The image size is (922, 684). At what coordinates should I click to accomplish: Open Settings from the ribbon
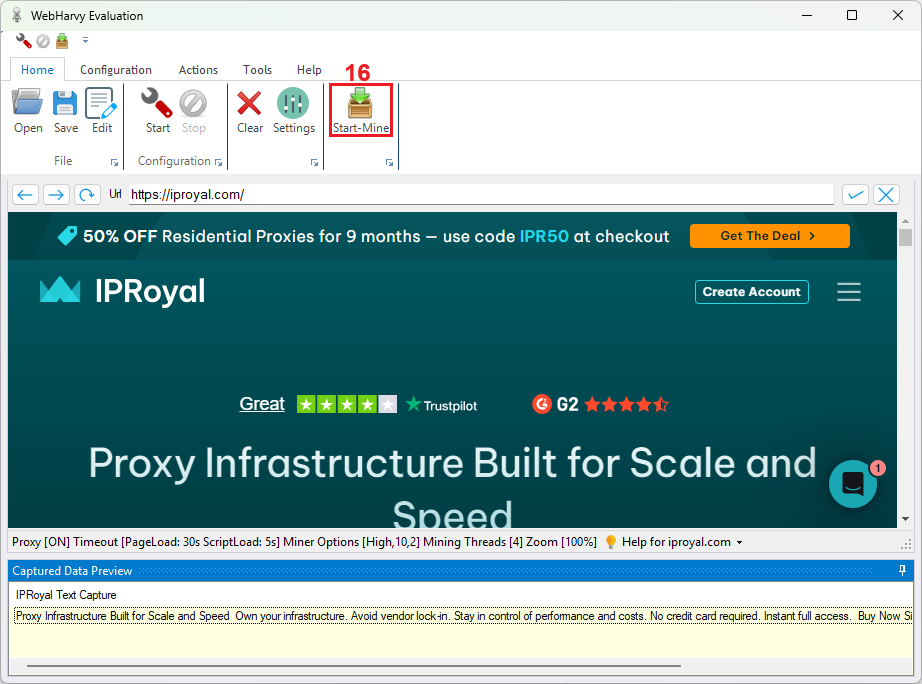[x=293, y=109]
